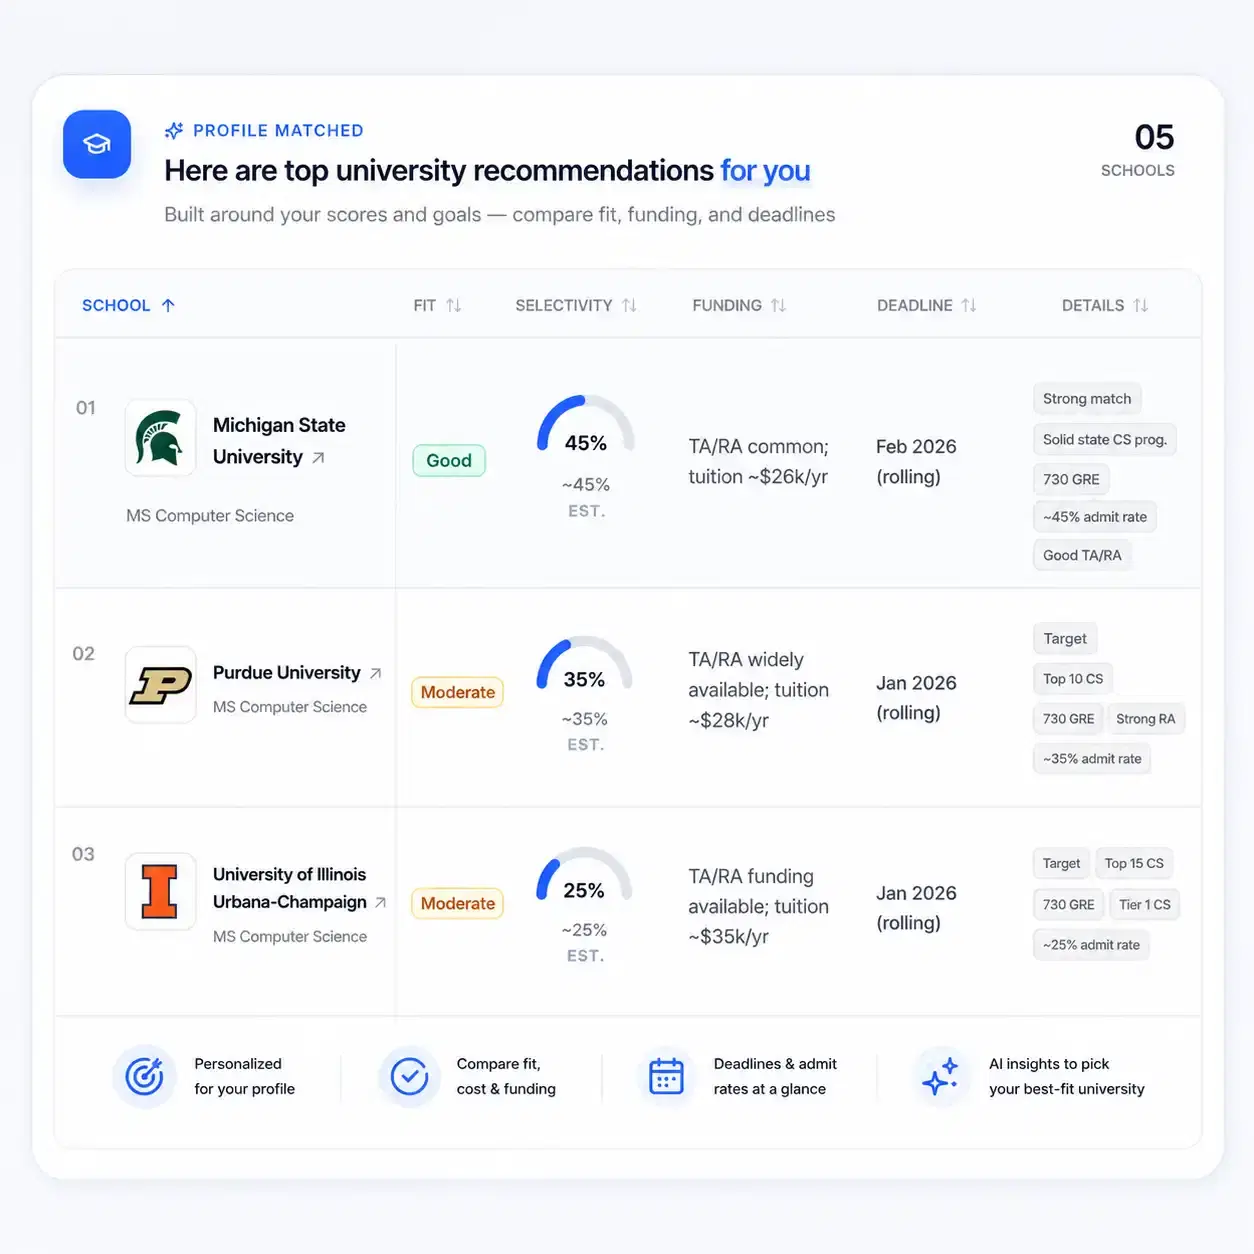Sort by the Deadline column label

point(915,305)
